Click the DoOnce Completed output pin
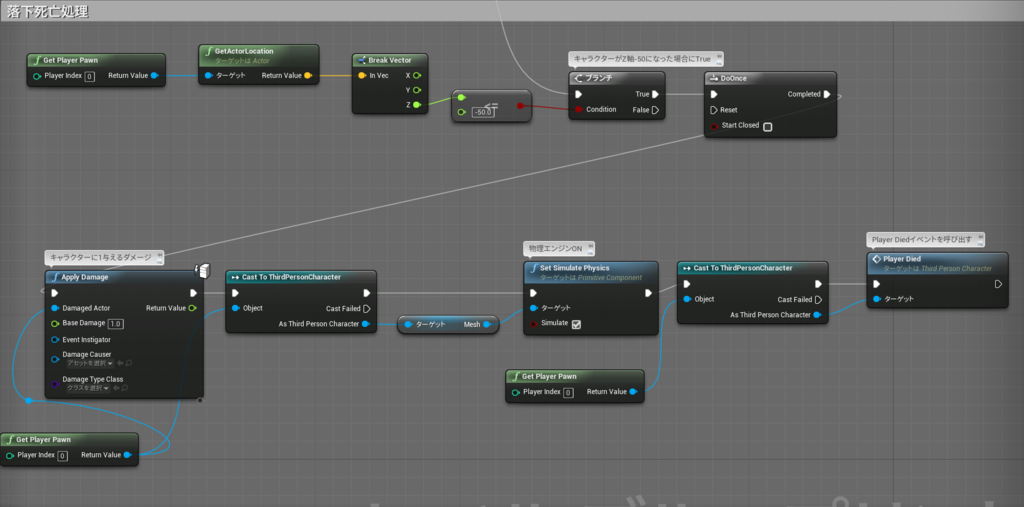The image size is (1024, 507). (x=827, y=94)
